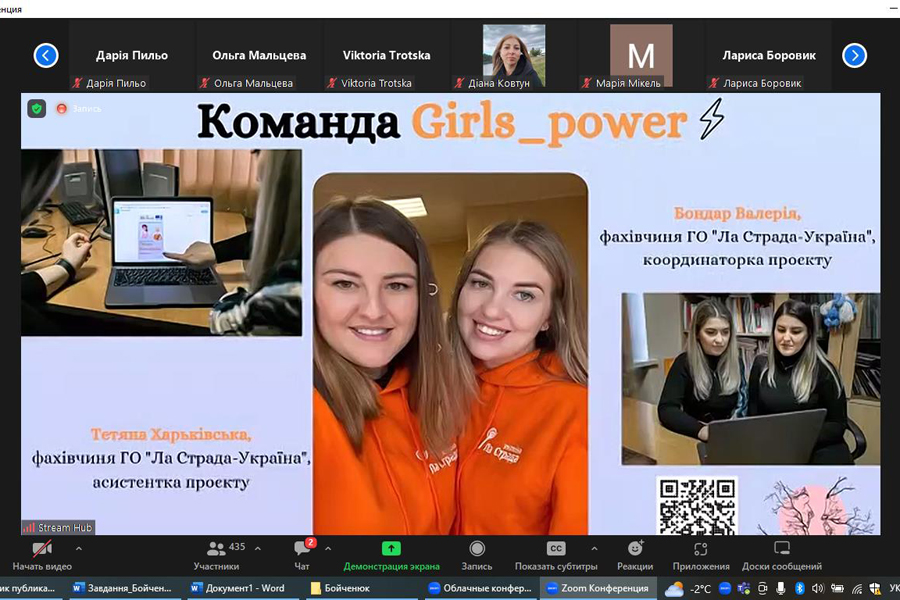Open Windows Security tray icon
The height and width of the screenshot is (600, 900).
click(x=875, y=589)
